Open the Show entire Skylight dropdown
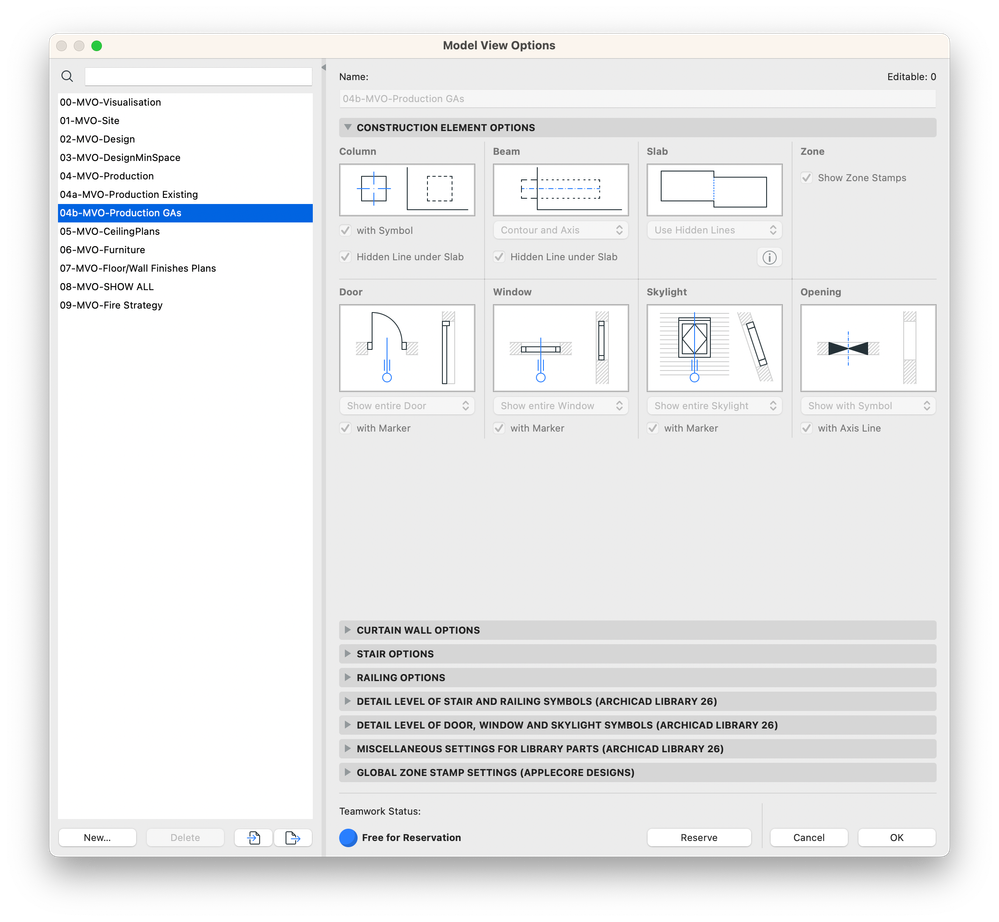Screen dimensions: 999x922 [714, 406]
